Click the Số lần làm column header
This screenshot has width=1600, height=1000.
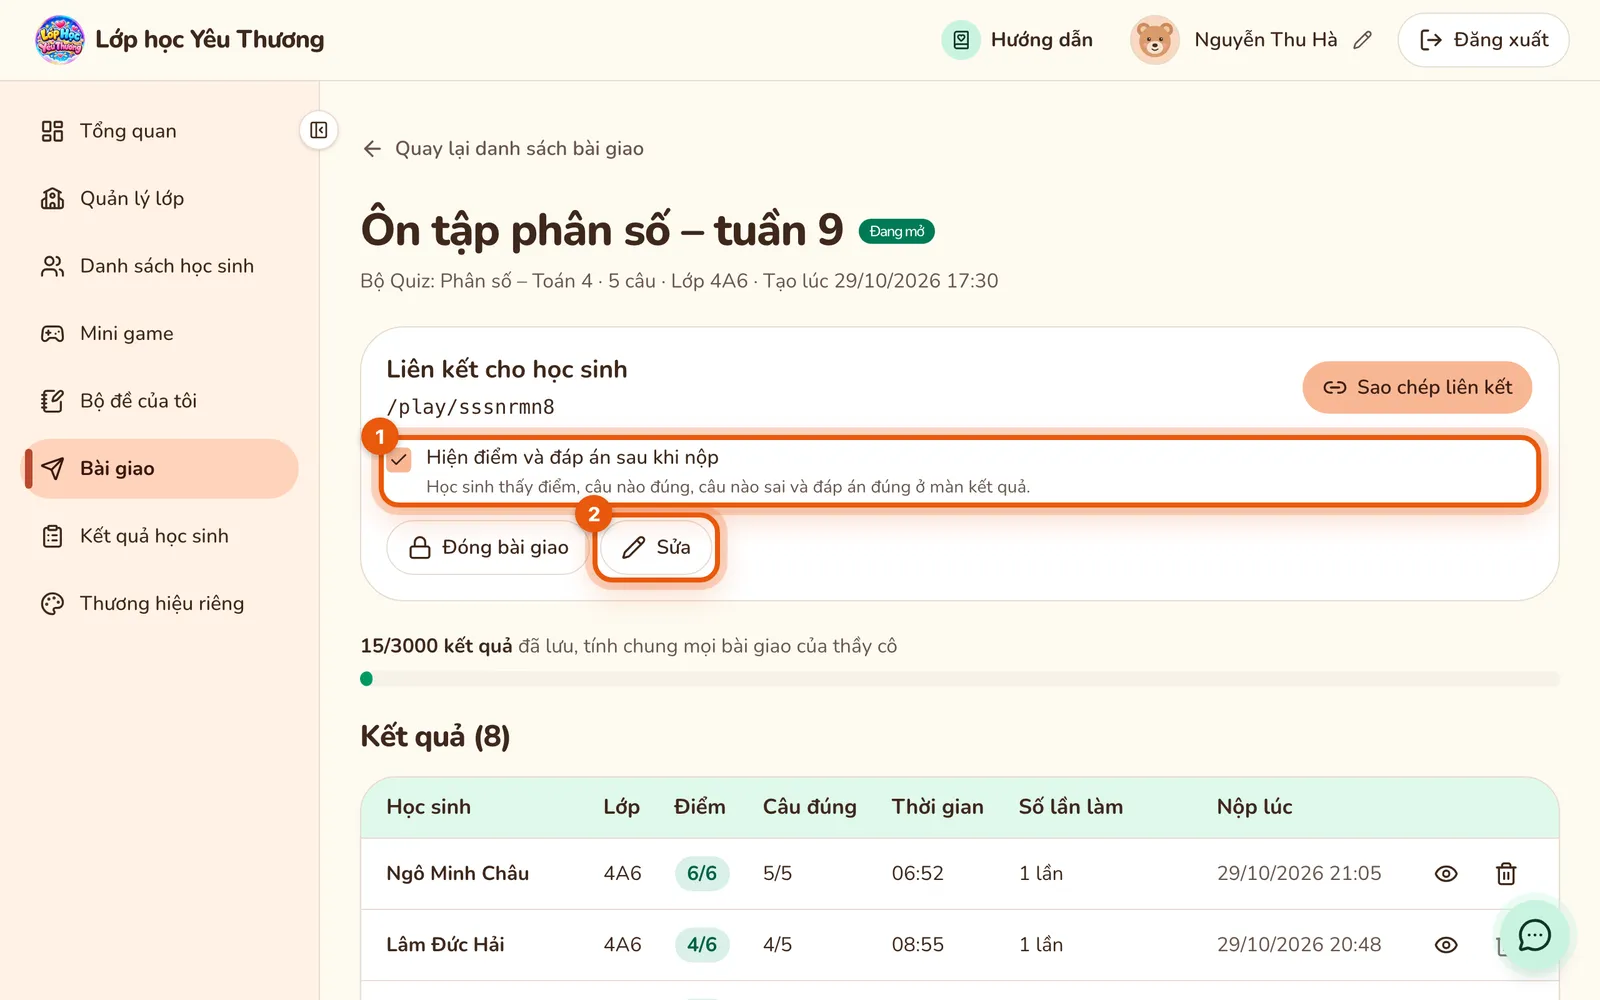[1071, 807]
